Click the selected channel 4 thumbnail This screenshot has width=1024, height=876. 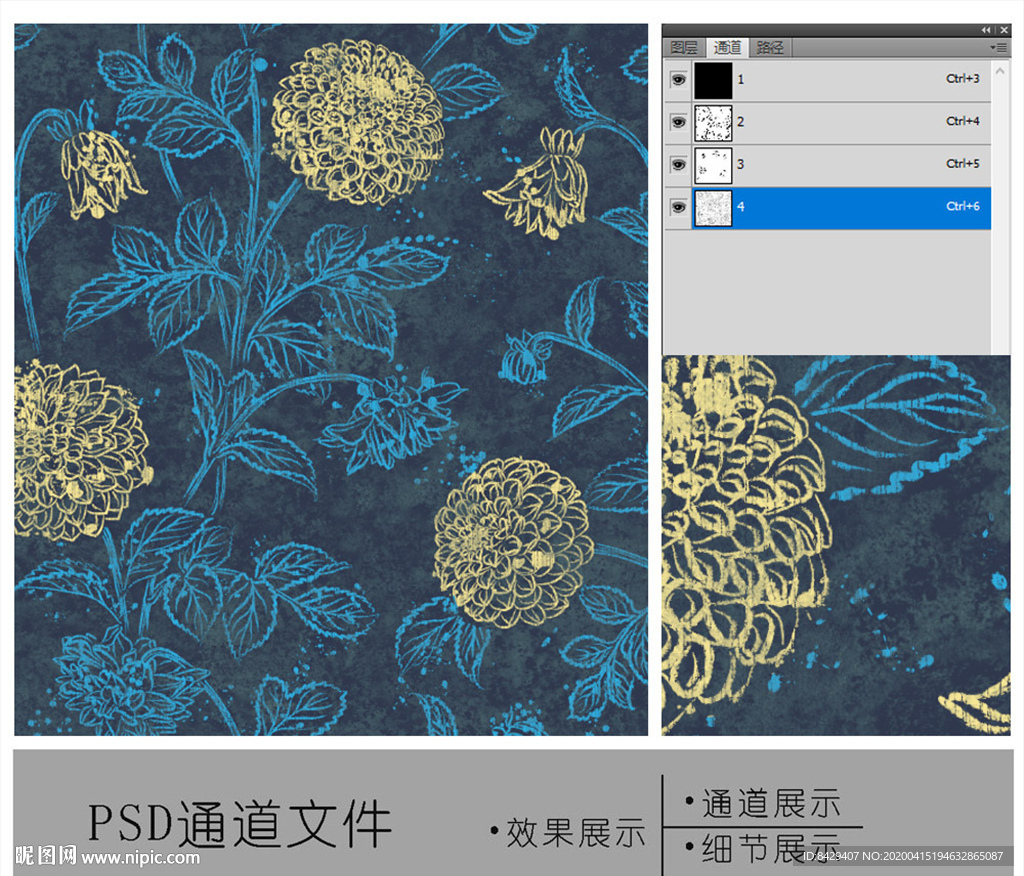click(x=712, y=207)
